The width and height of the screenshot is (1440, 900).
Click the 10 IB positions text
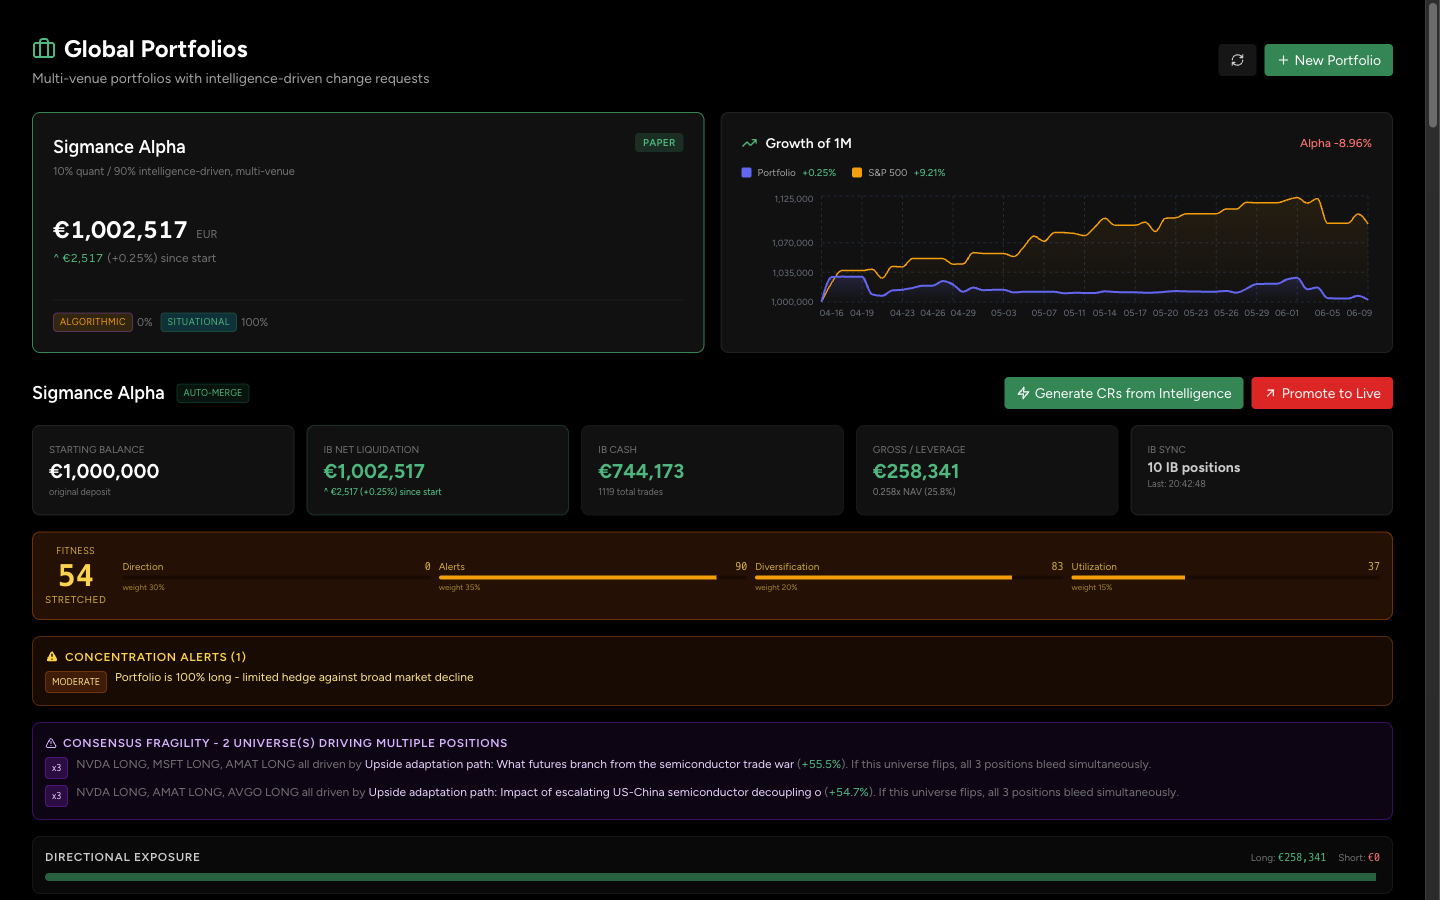1194,467
